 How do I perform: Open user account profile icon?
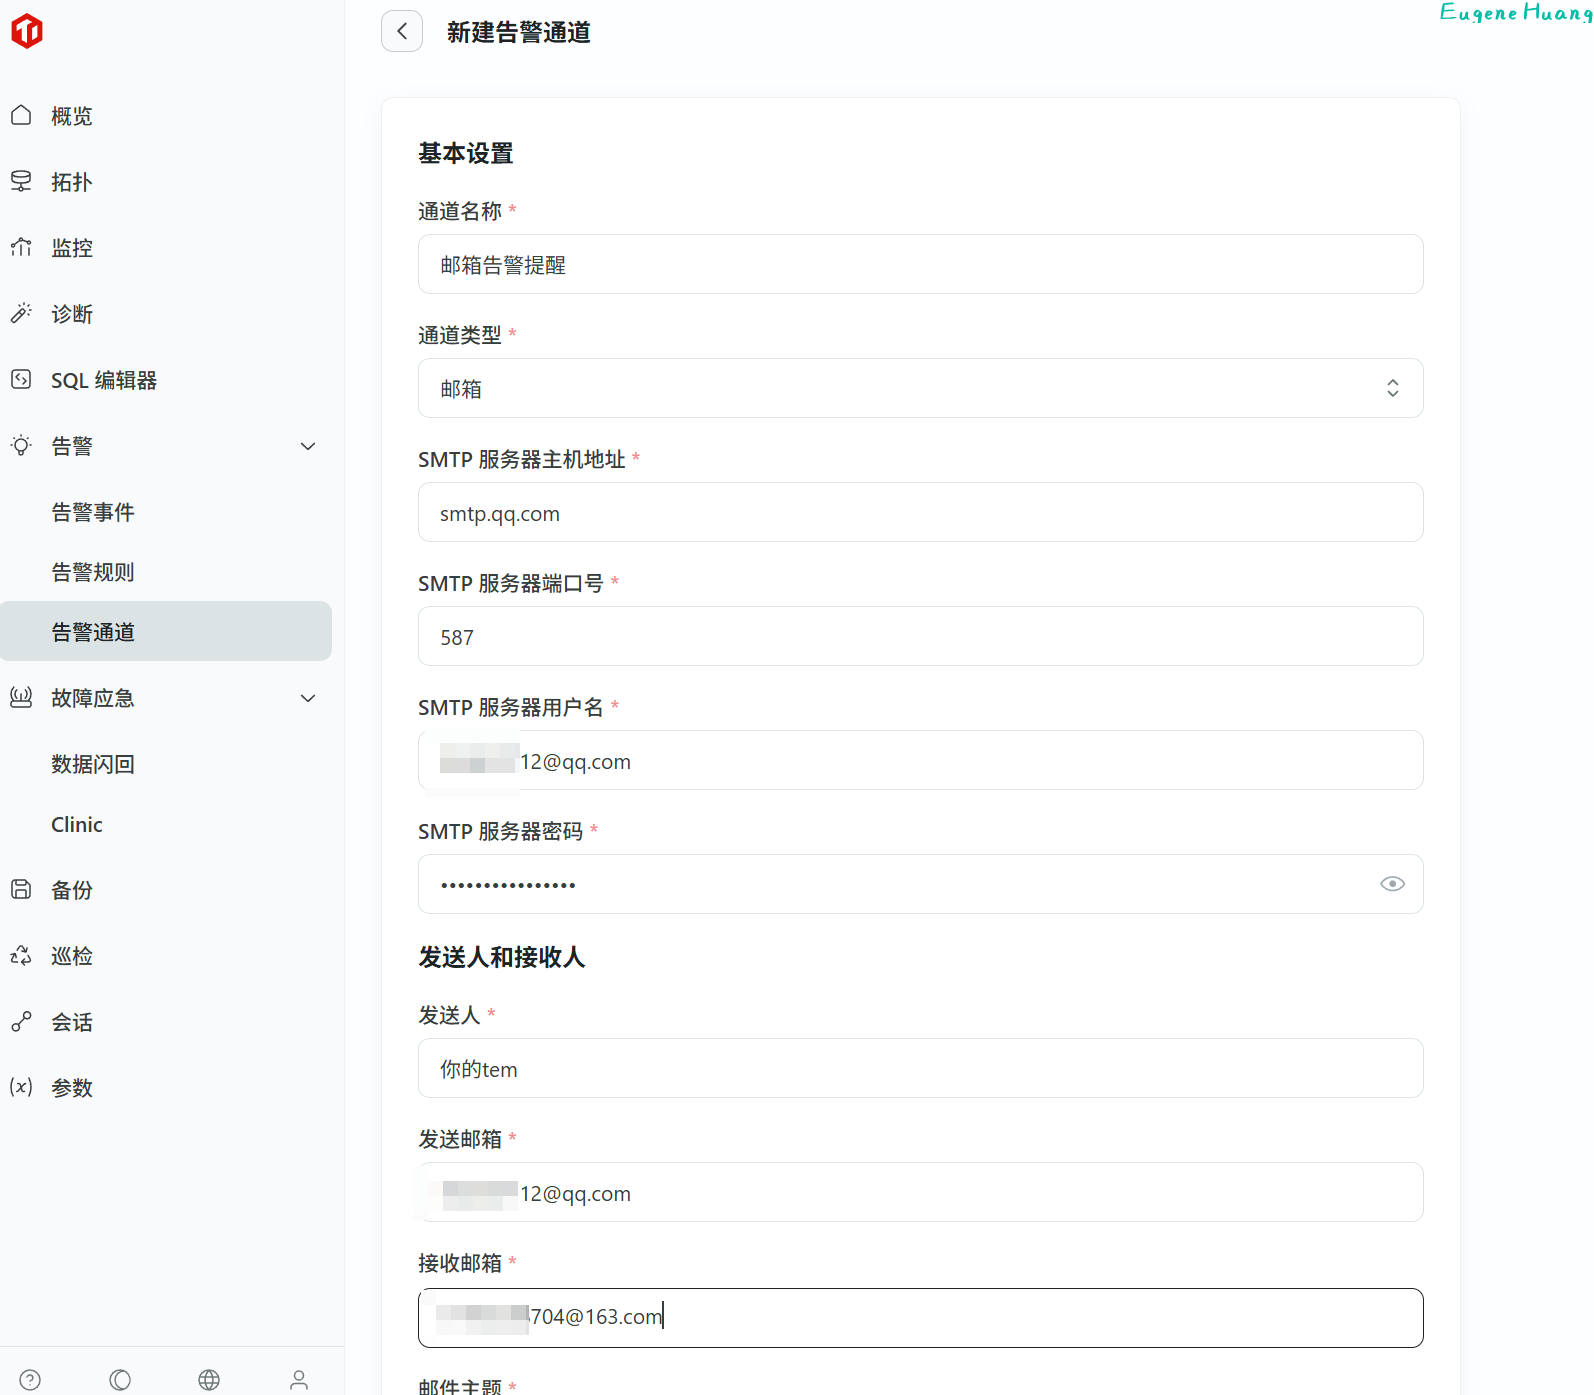[x=299, y=1380]
